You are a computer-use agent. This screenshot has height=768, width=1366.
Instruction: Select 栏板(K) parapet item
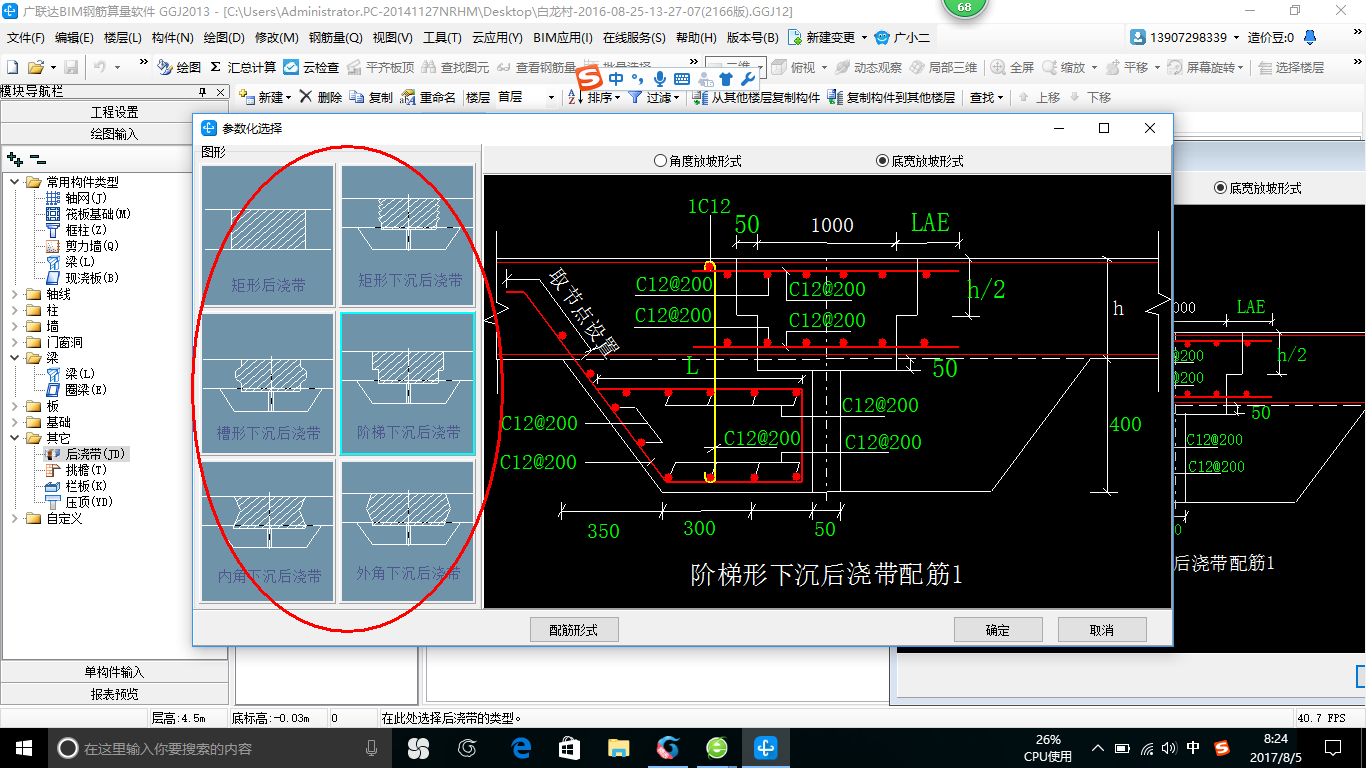pos(76,486)
